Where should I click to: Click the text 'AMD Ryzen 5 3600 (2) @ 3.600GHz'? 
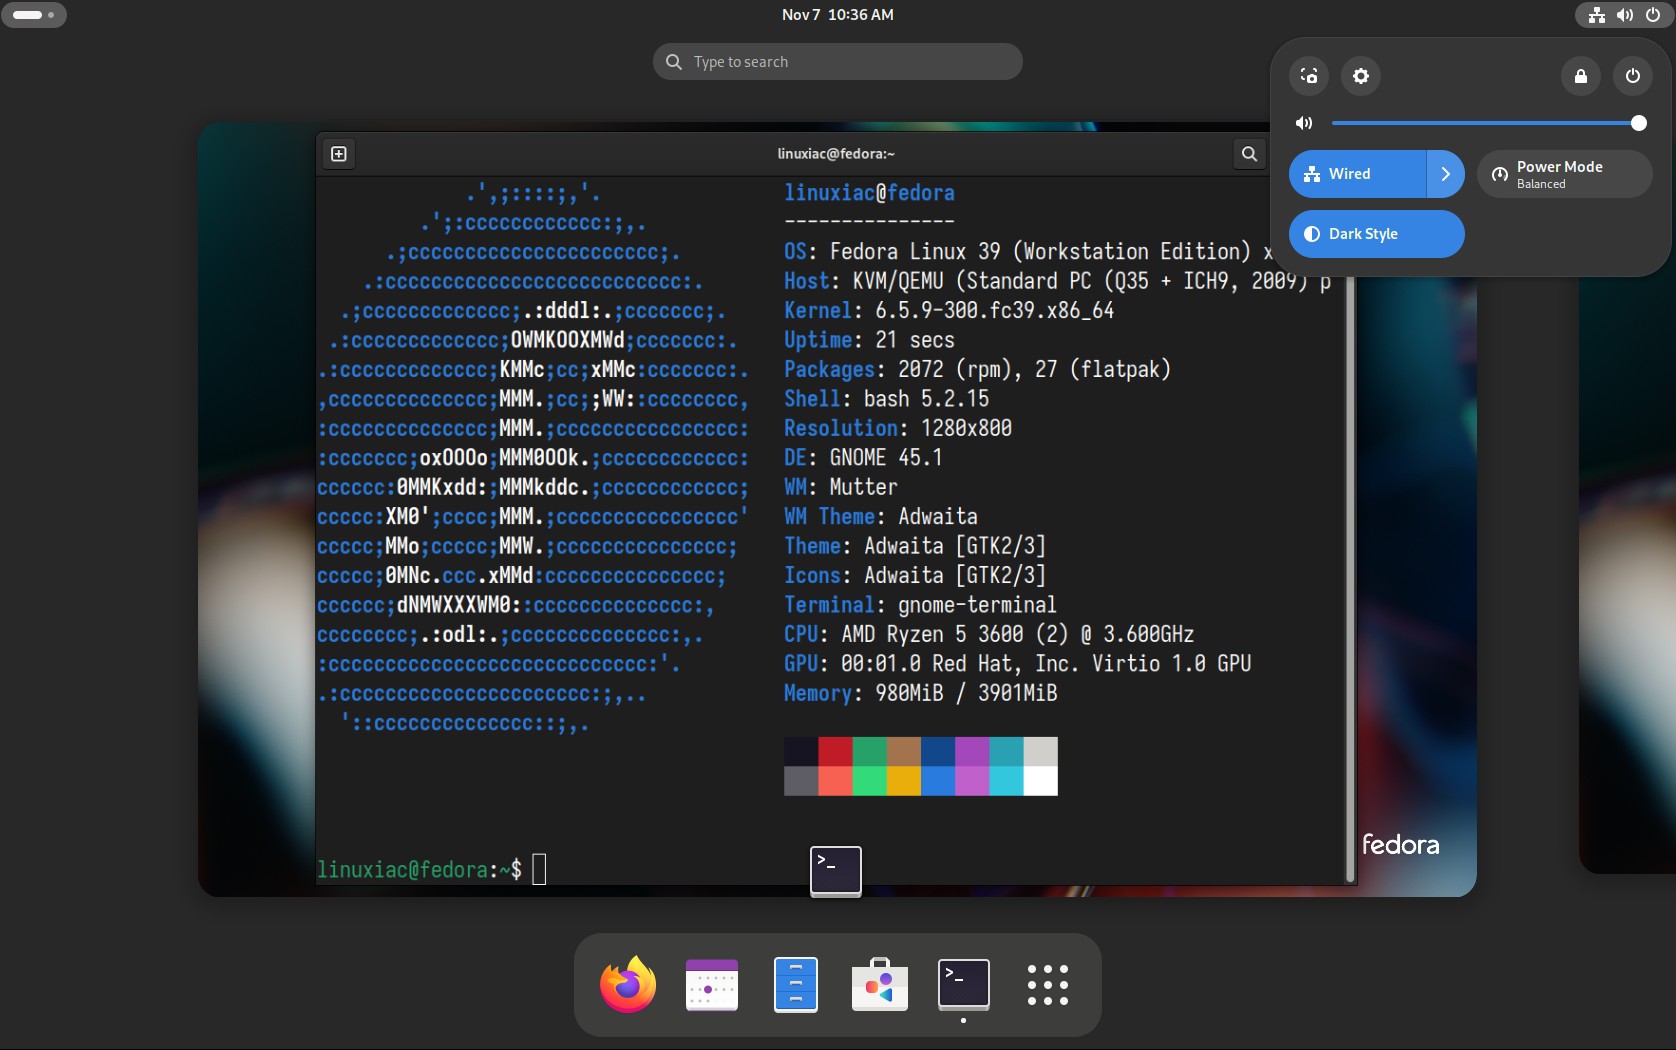1018,635
